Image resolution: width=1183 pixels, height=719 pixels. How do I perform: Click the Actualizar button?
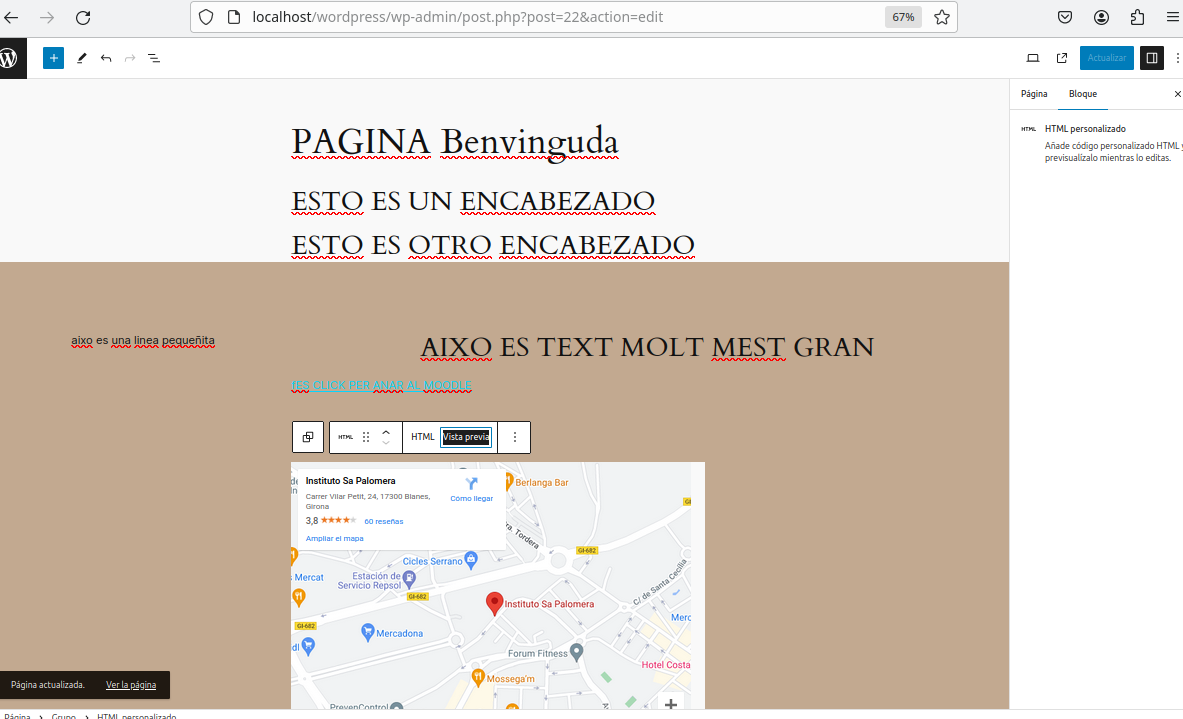tap(1106, 58)
